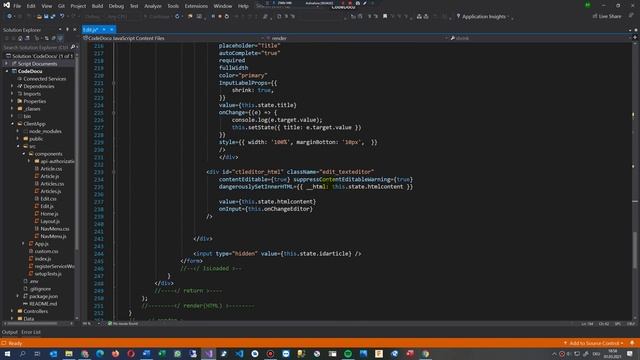Open the Output panel tab
The width and height of the screenshot is (640, 360).
click(x=9, y=332)
